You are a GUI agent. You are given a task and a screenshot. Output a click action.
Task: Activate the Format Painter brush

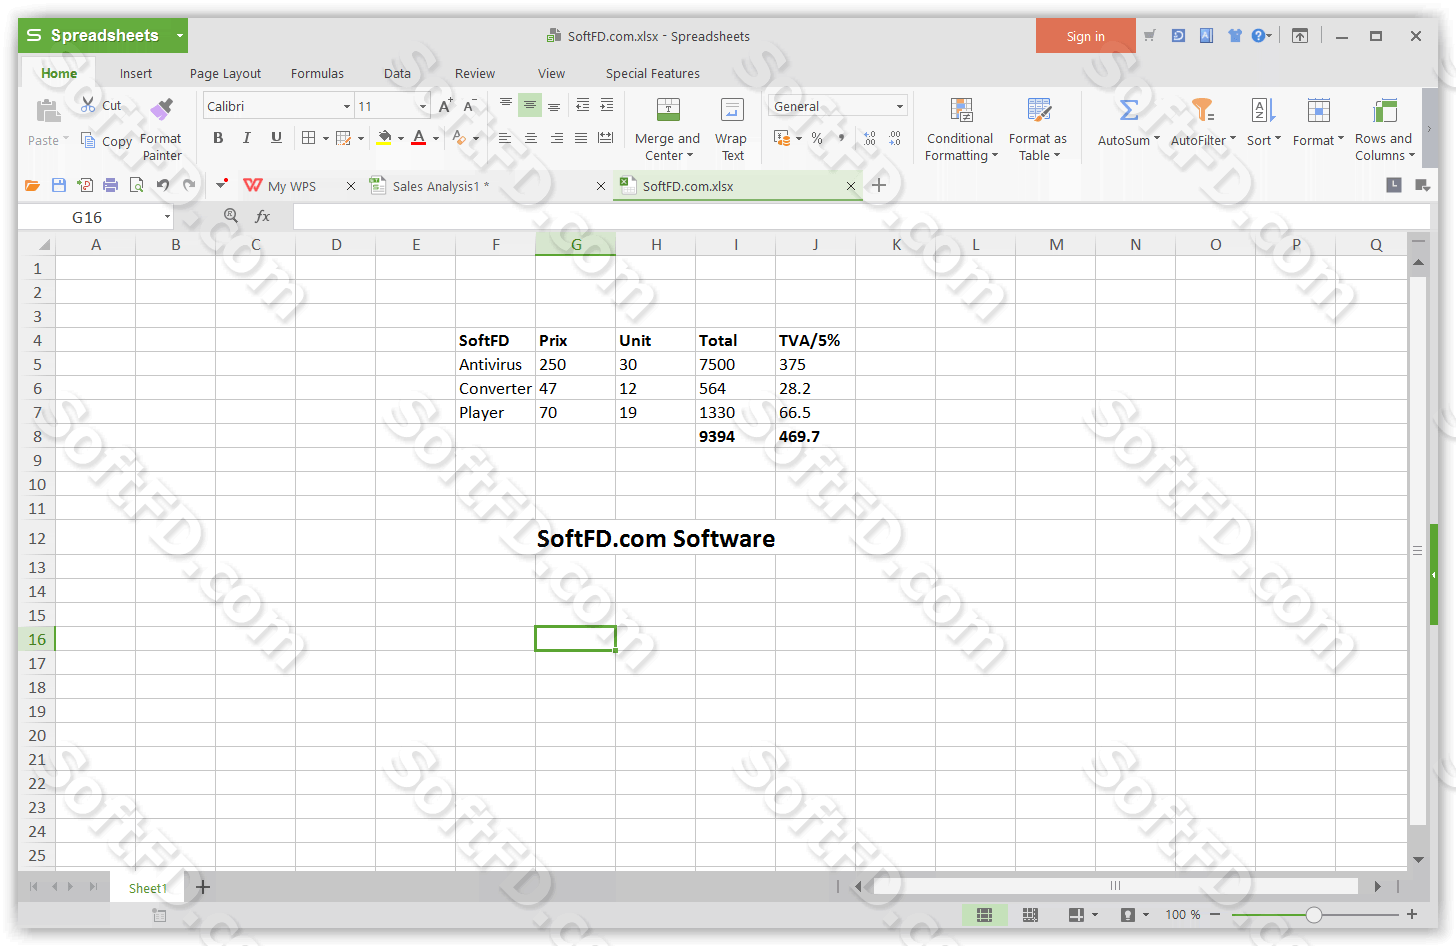161,109
